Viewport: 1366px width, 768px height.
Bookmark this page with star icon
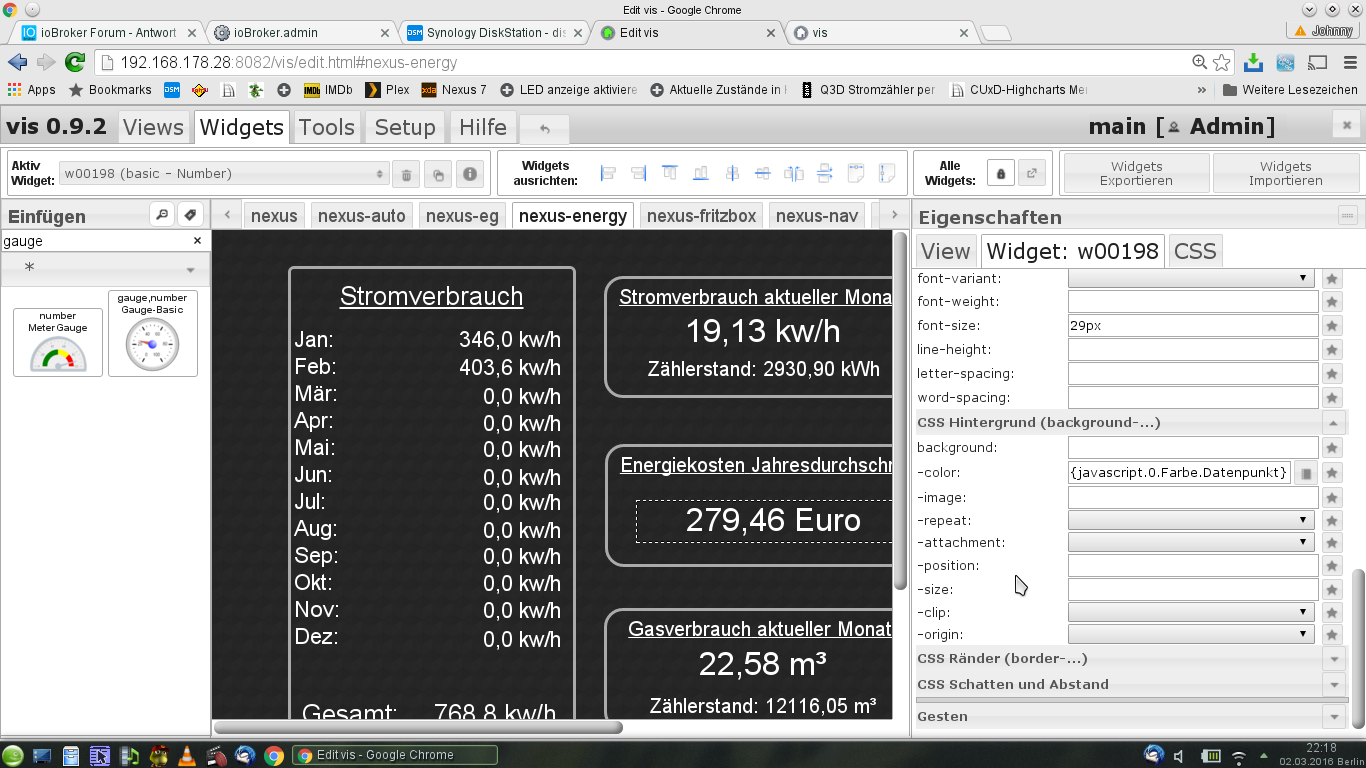[1221, 62]
